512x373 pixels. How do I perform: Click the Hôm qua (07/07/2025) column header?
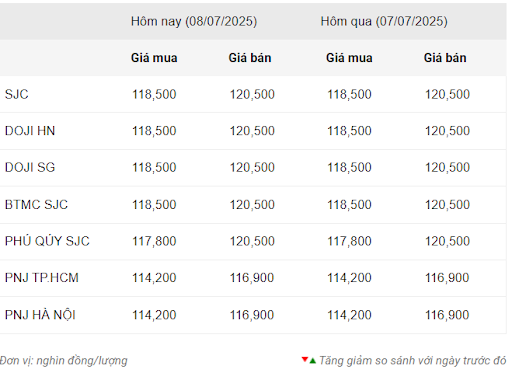point(384,21)
